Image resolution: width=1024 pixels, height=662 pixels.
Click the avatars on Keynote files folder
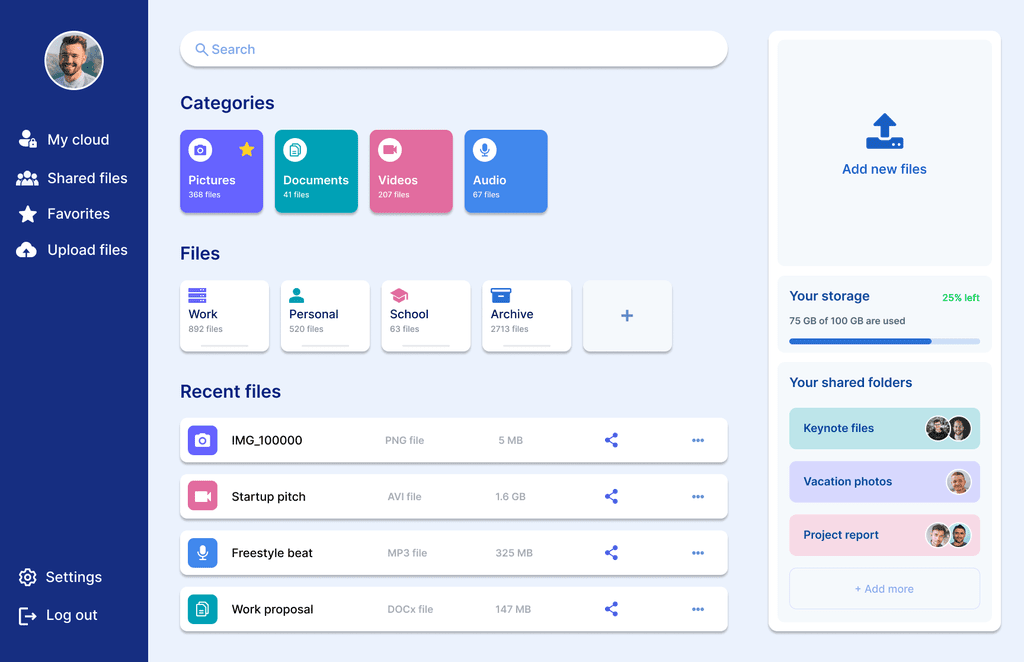point(948,428)
